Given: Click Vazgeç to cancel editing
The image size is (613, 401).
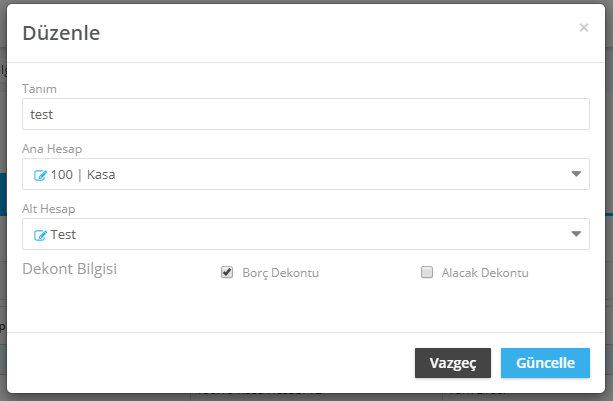Looking at the screenshot, I should pyautogui.click(x=453, y=363).
